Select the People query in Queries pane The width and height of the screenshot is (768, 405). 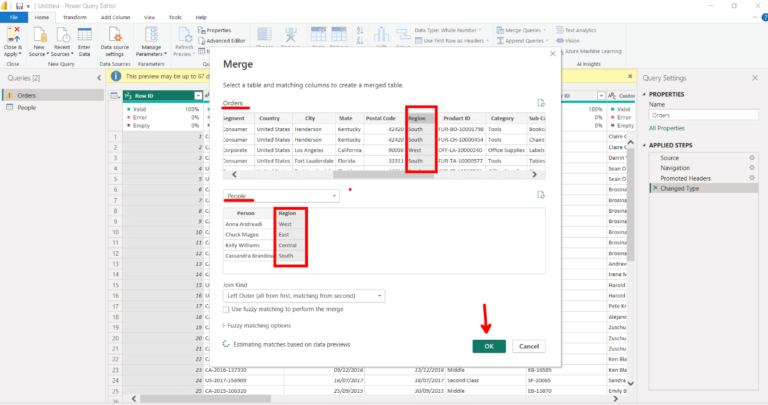coord(27,108)
